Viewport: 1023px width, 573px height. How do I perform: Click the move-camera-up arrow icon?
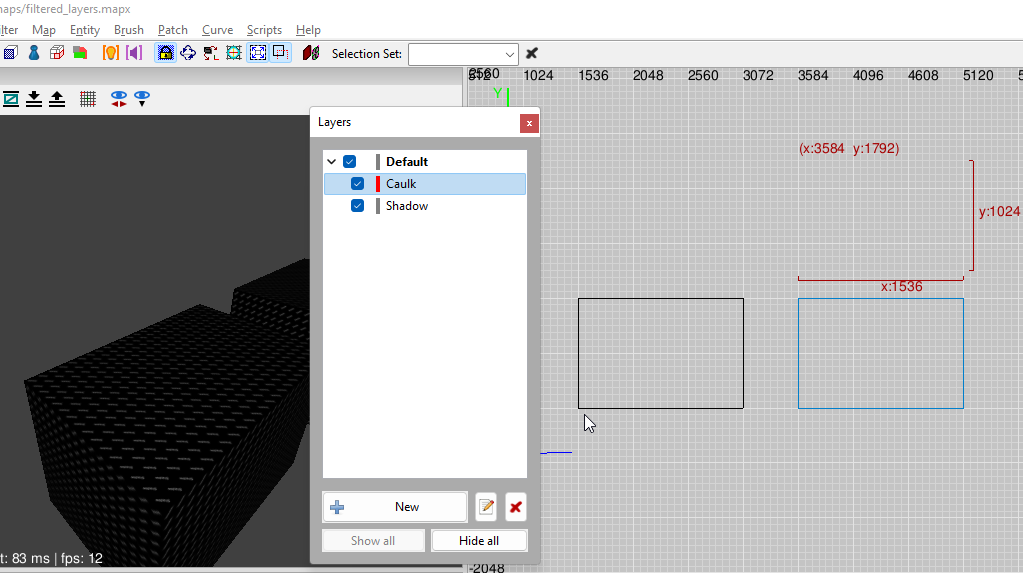coord(57,98)
